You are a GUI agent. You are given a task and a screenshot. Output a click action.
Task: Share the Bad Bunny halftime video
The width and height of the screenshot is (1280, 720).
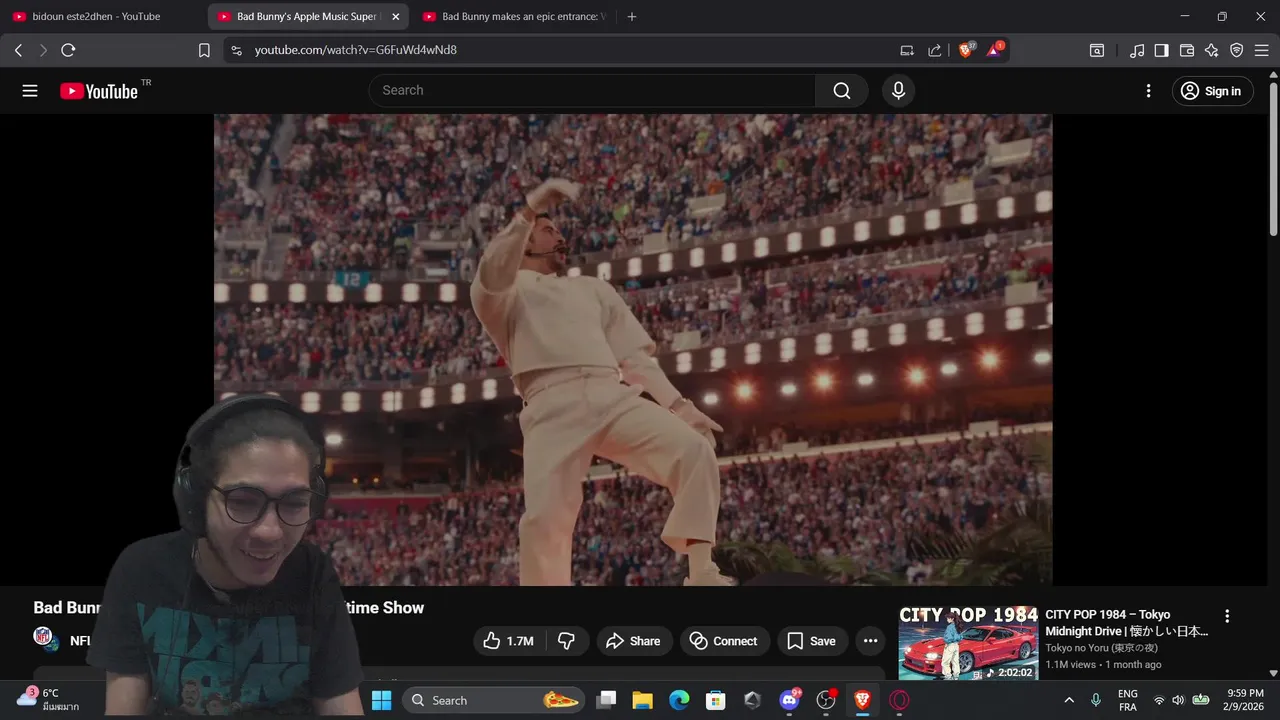(x=634, y=641)
